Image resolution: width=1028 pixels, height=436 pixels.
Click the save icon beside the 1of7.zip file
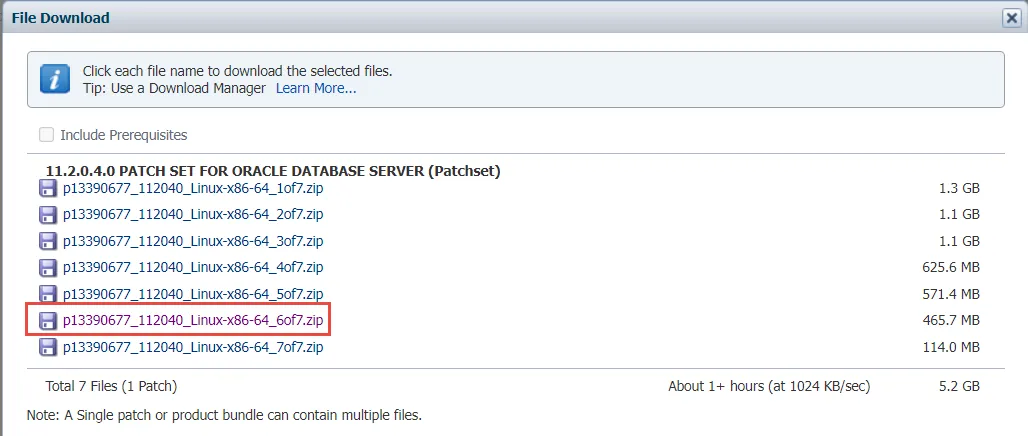coord(47,189)
